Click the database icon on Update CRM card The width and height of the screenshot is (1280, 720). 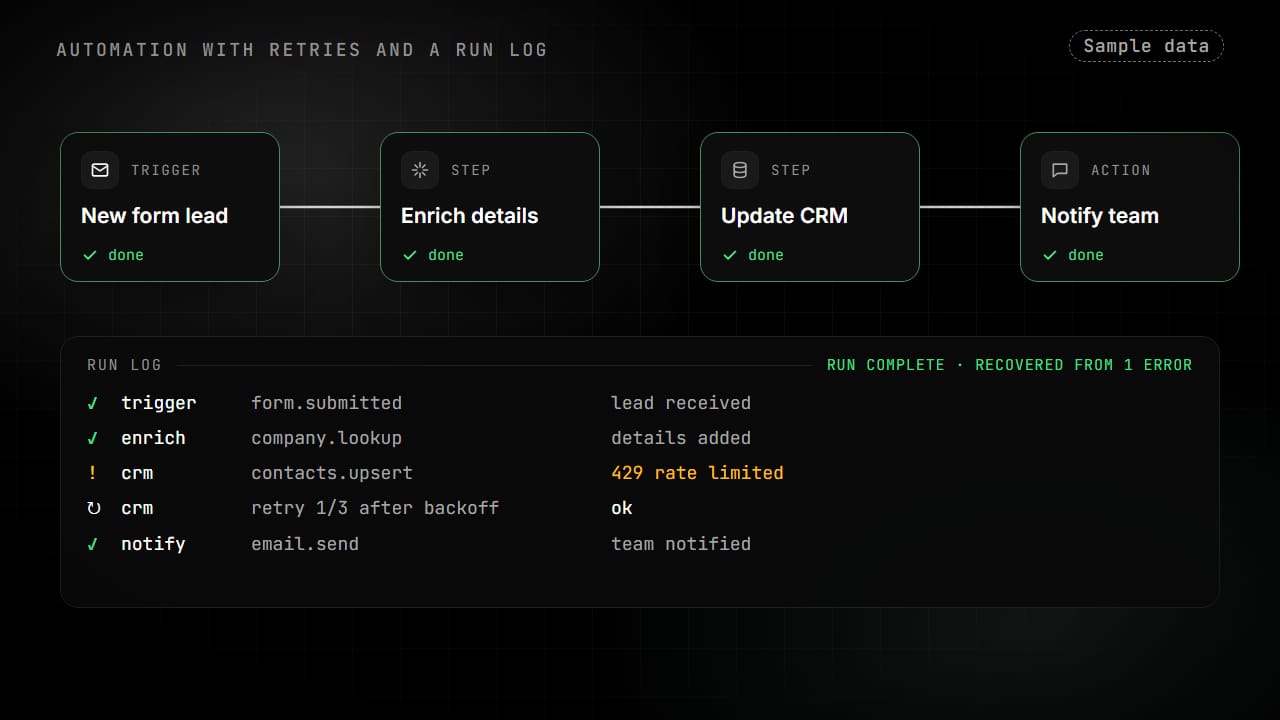[x=740, y=170]
